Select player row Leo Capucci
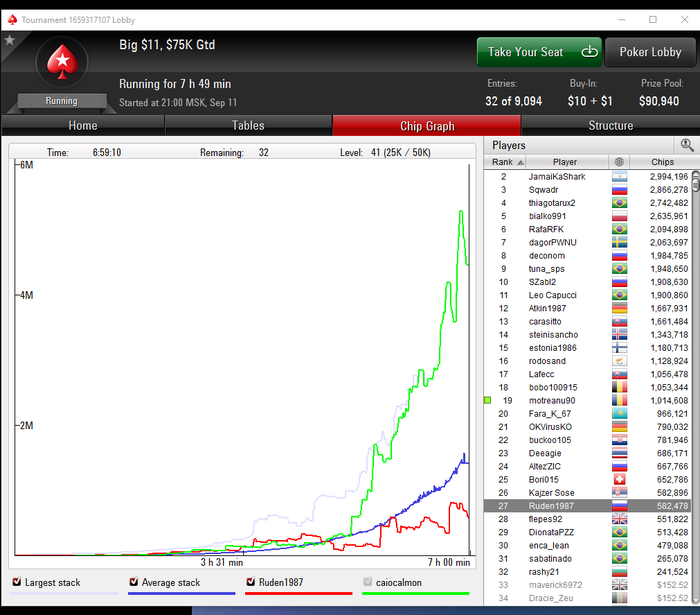The height and width of the screenshot is (615, 700). tap(588, 295)
